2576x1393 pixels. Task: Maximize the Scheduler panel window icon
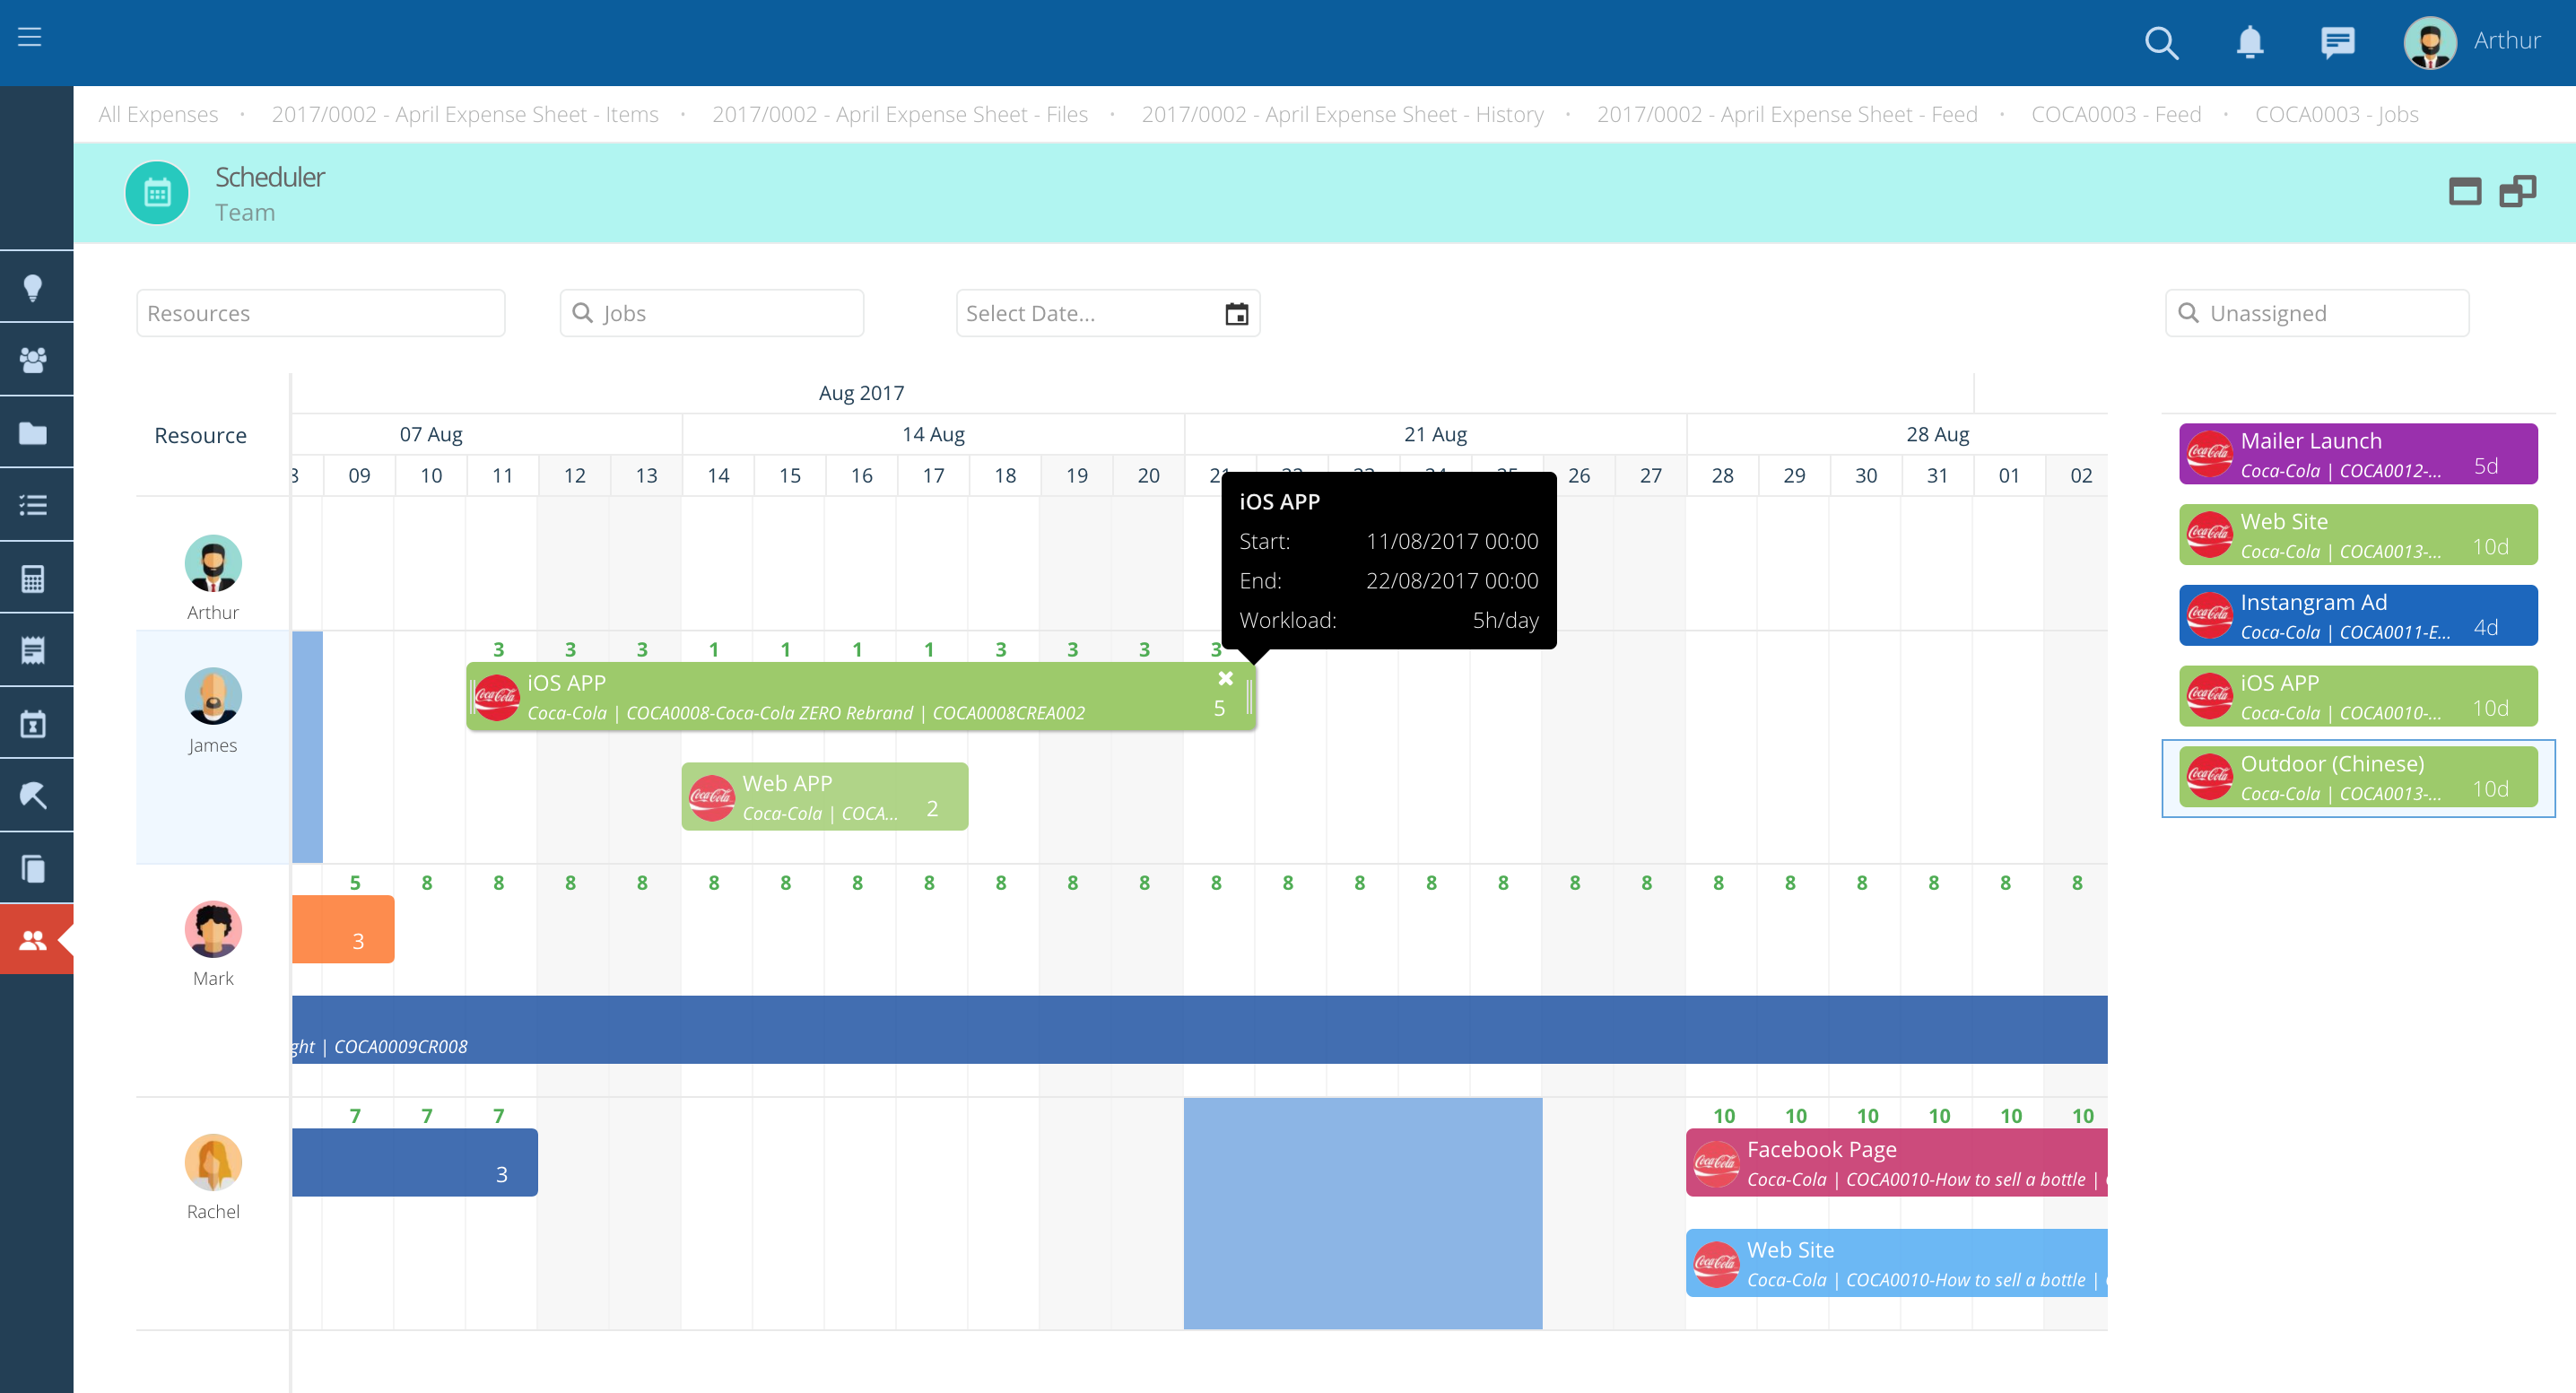click(x=2464, y=191)
